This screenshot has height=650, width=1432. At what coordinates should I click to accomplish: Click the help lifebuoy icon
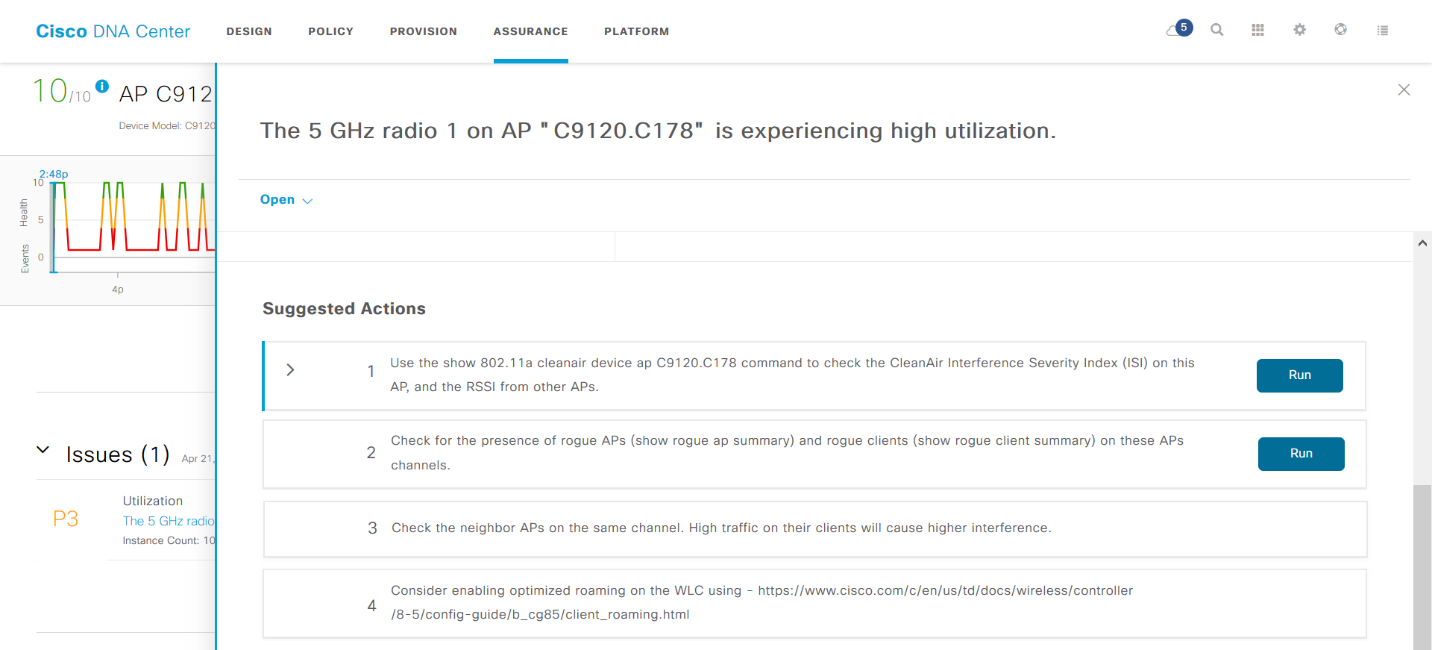1340,30
